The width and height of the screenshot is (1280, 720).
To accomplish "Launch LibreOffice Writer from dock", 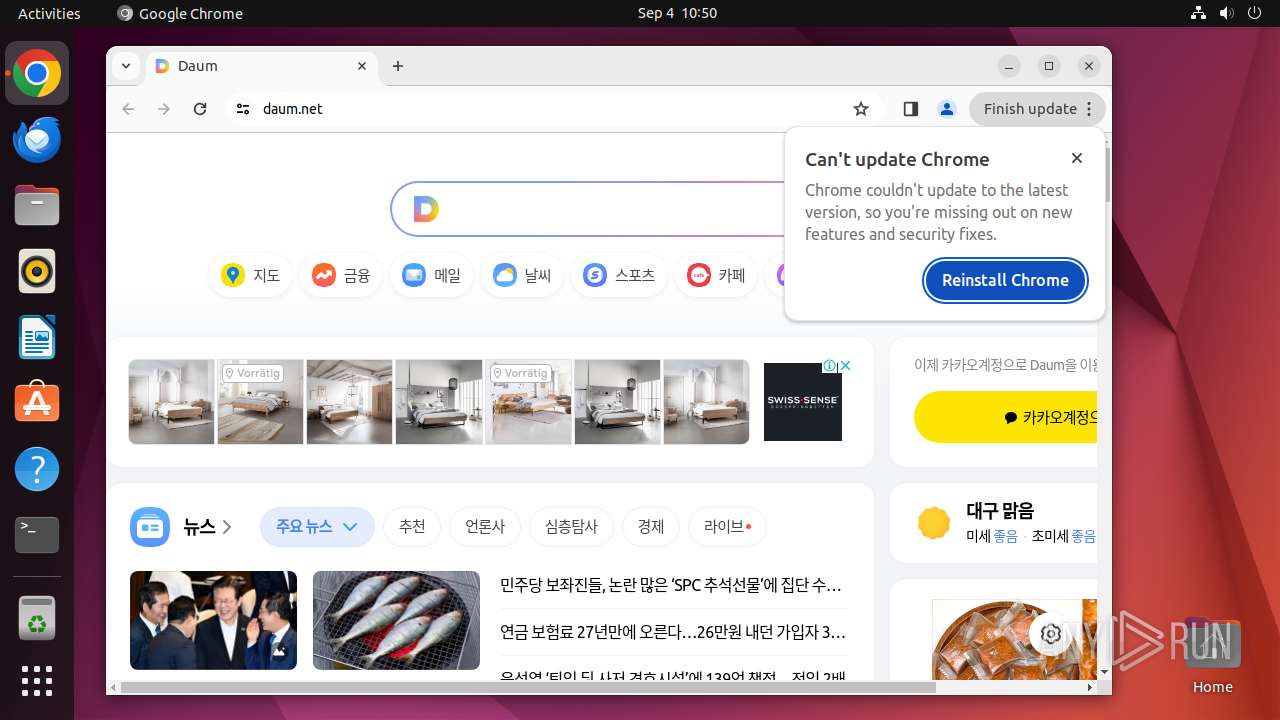I will coord(37,337).
